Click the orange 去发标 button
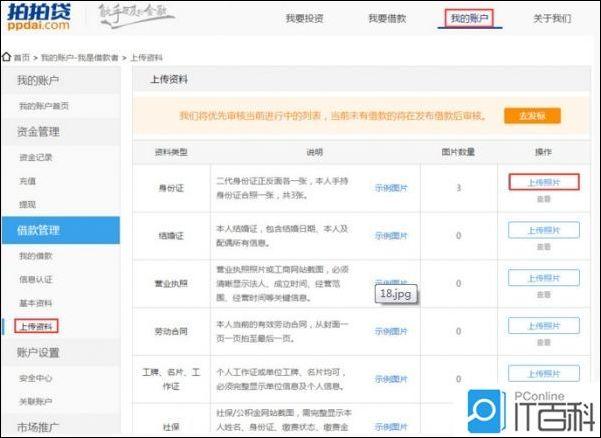The height and width of the screenshot is (438, 601). (532, 116)
